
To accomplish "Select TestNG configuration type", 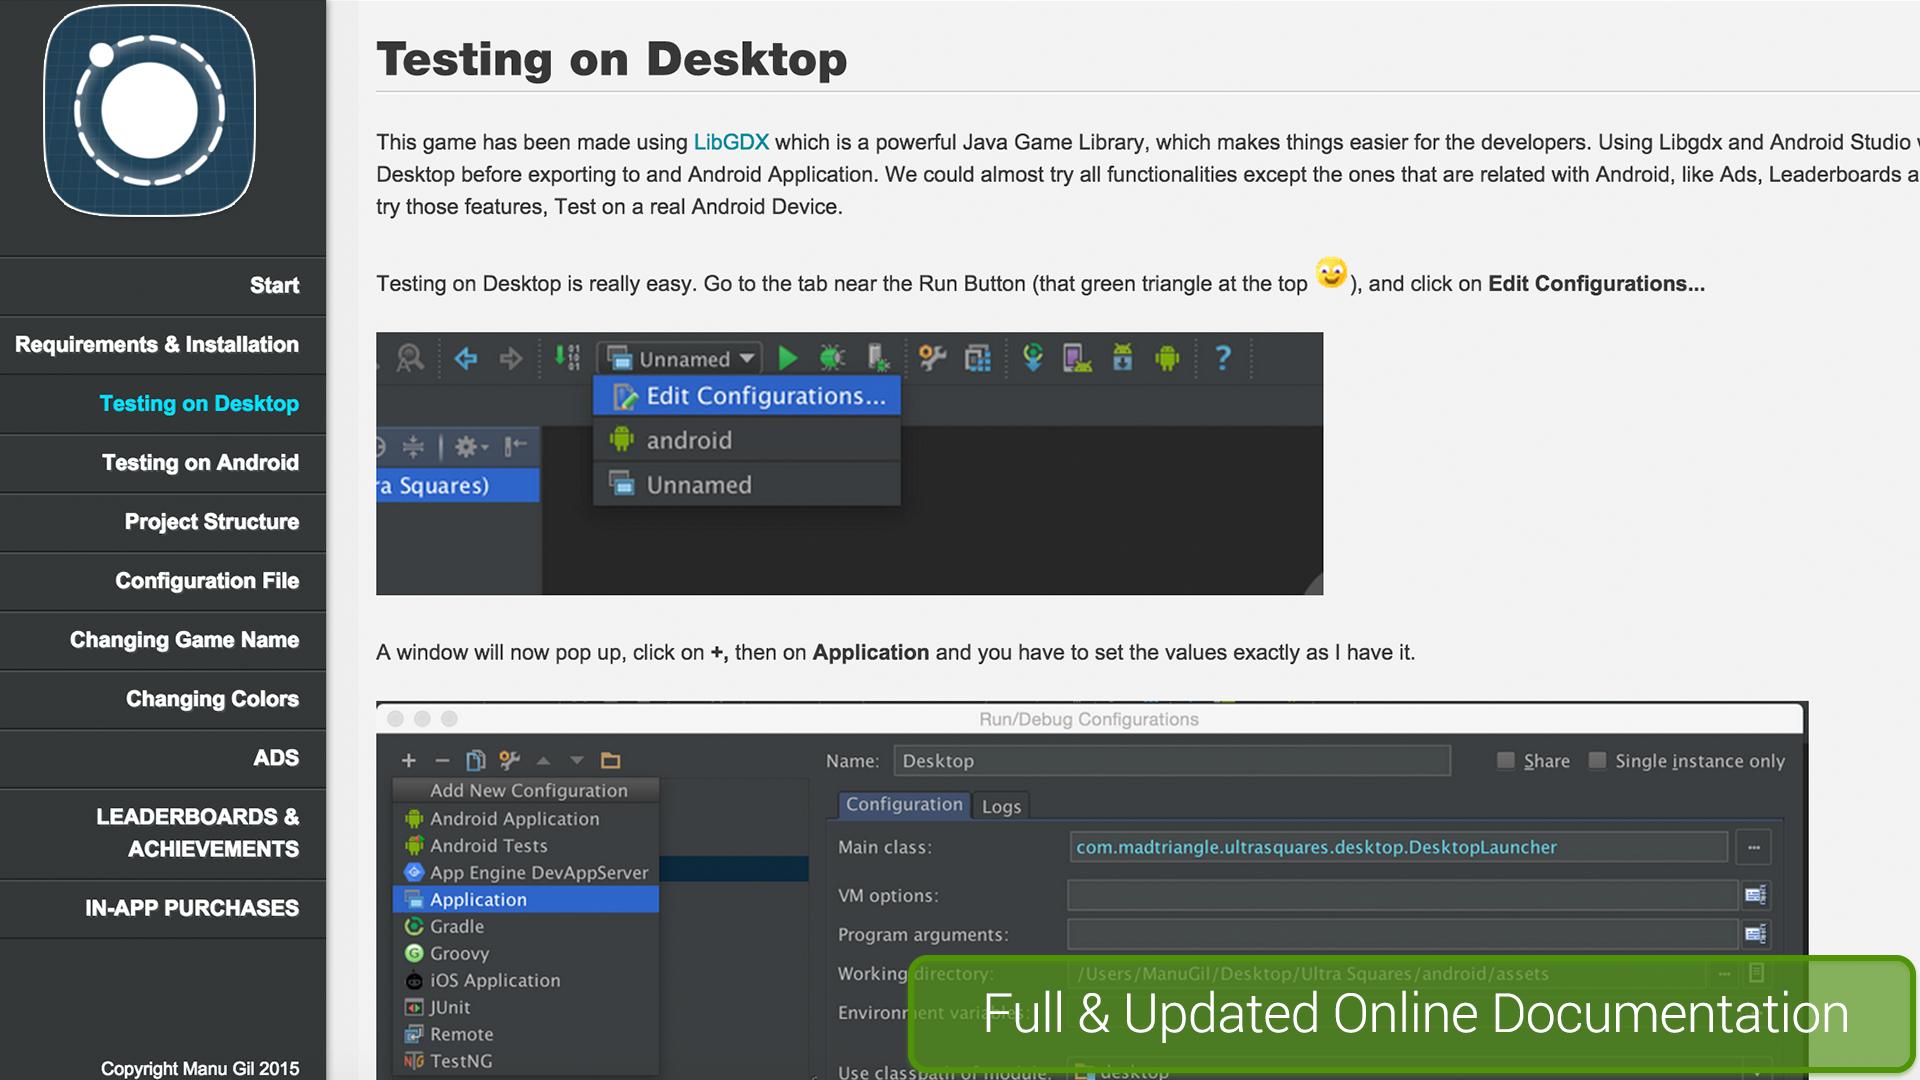I will 526,1061.
